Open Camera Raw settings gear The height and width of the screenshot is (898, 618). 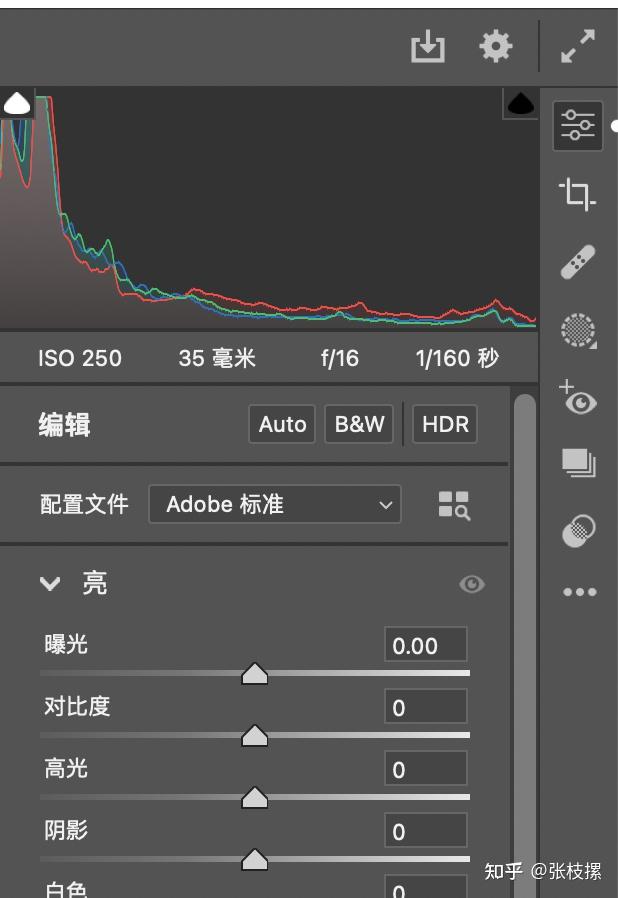(x=494, y=46)
